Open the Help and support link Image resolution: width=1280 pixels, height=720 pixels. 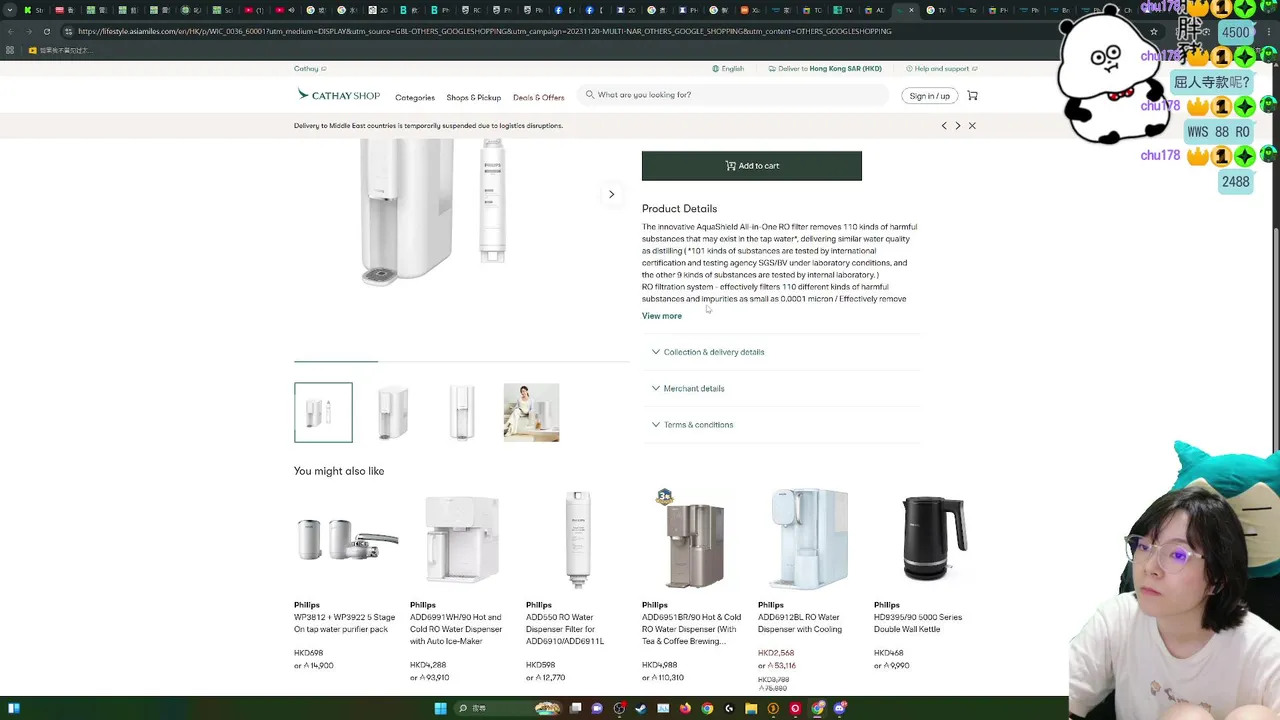tap(941, 69)
